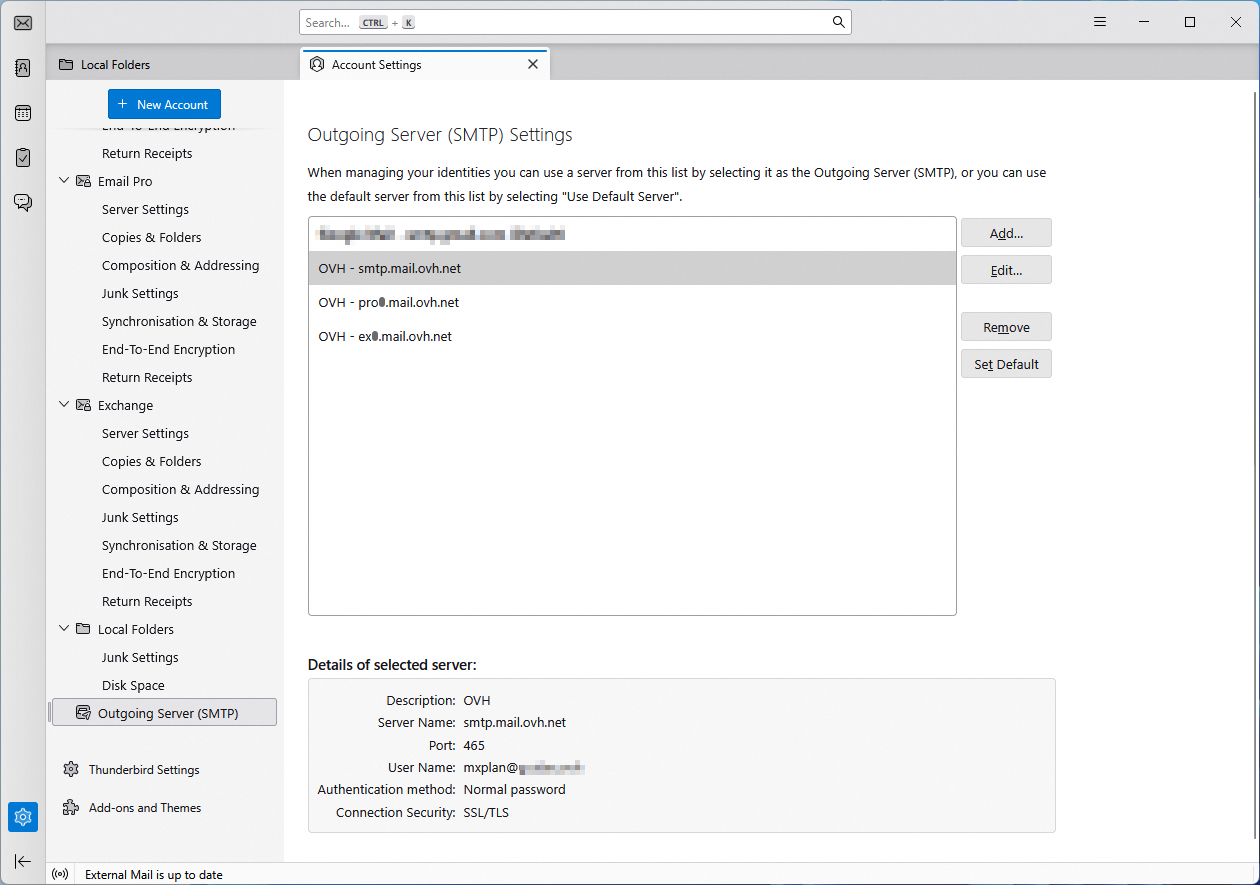Viewport: 1260px width, 885px height.
Task: Open the Address Book icon
Action: click(x=22, y=68)
